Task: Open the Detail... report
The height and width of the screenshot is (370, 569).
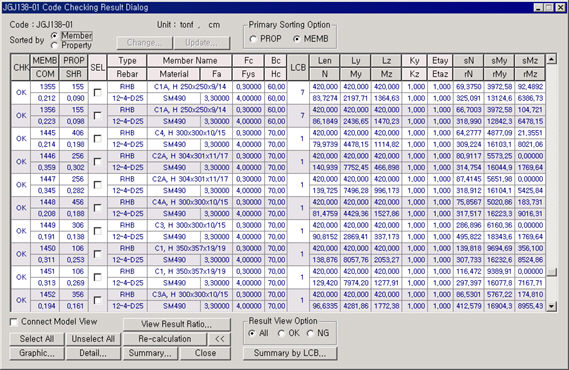Action: 93,353
